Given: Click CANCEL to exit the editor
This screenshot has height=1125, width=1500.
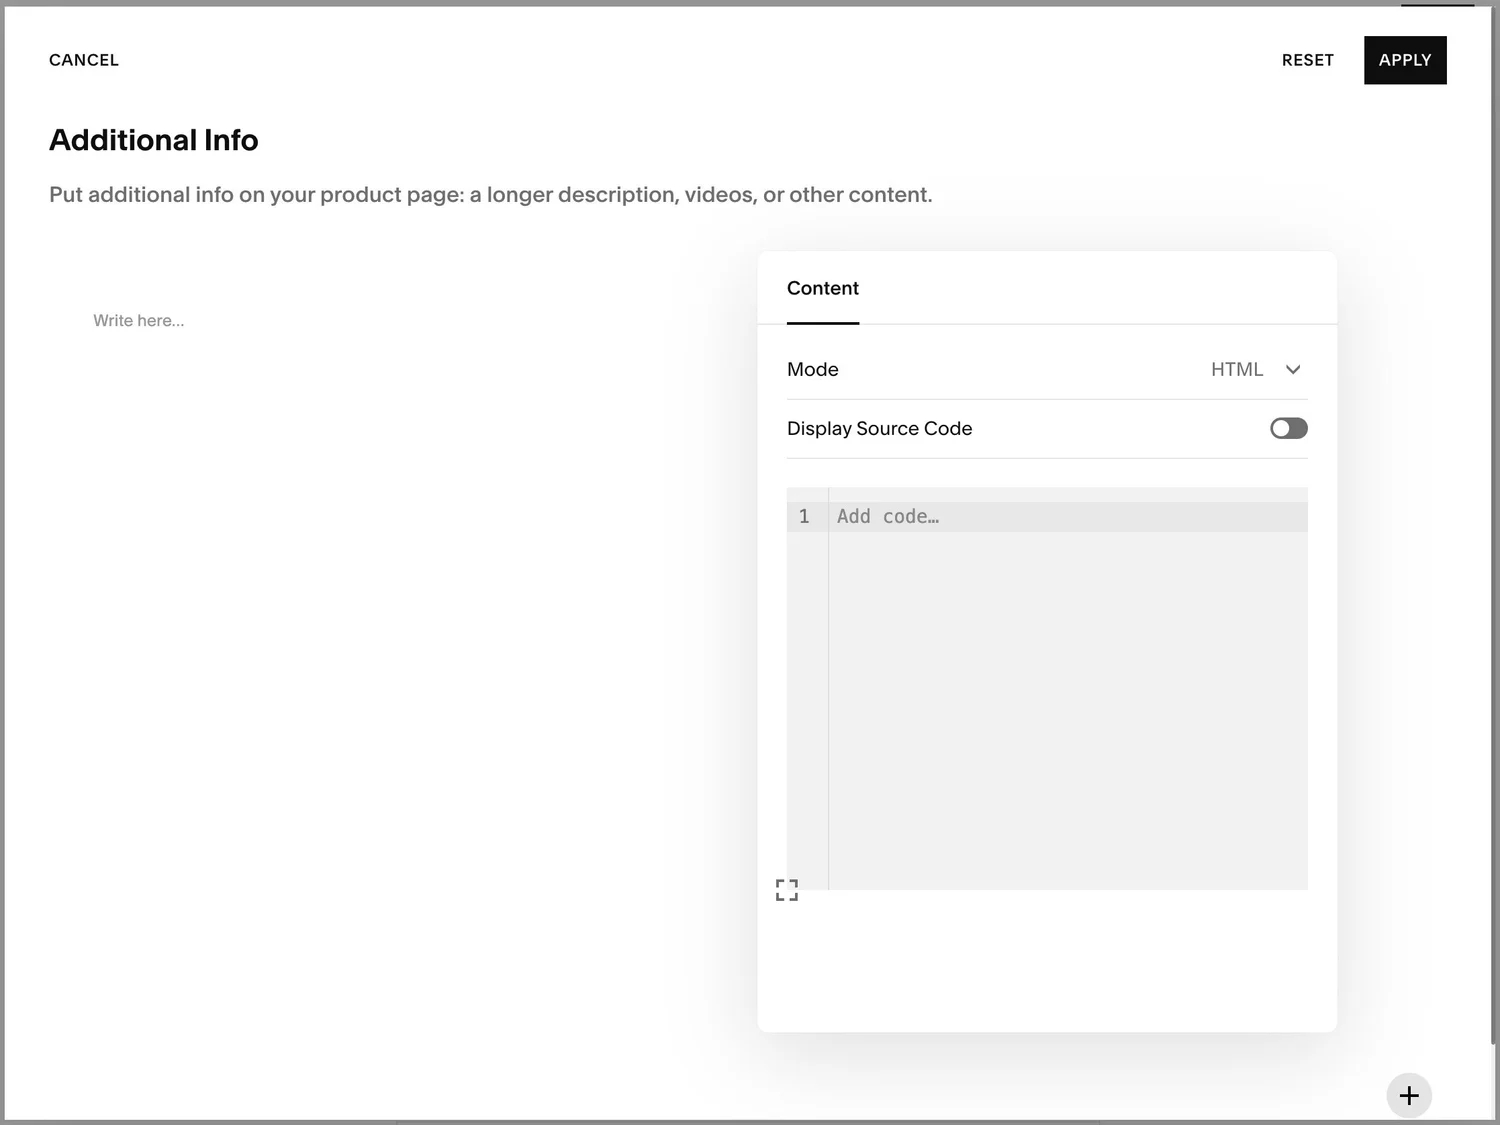Looking at the screenshot, I should coord(83,60).
